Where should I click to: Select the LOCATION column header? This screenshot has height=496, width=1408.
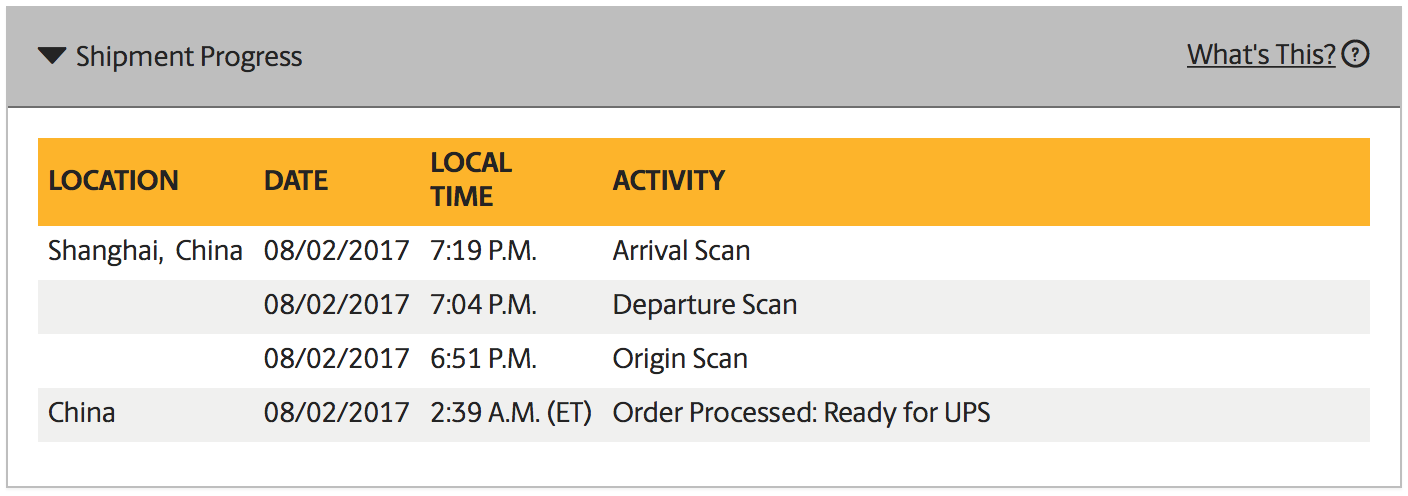tap(113, 181)
